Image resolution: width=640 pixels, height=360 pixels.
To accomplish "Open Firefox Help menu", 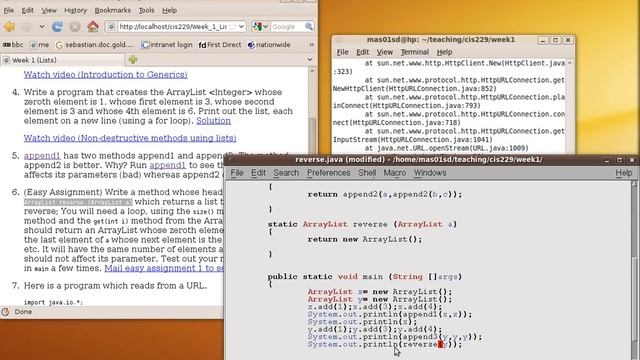I will 169,10.
